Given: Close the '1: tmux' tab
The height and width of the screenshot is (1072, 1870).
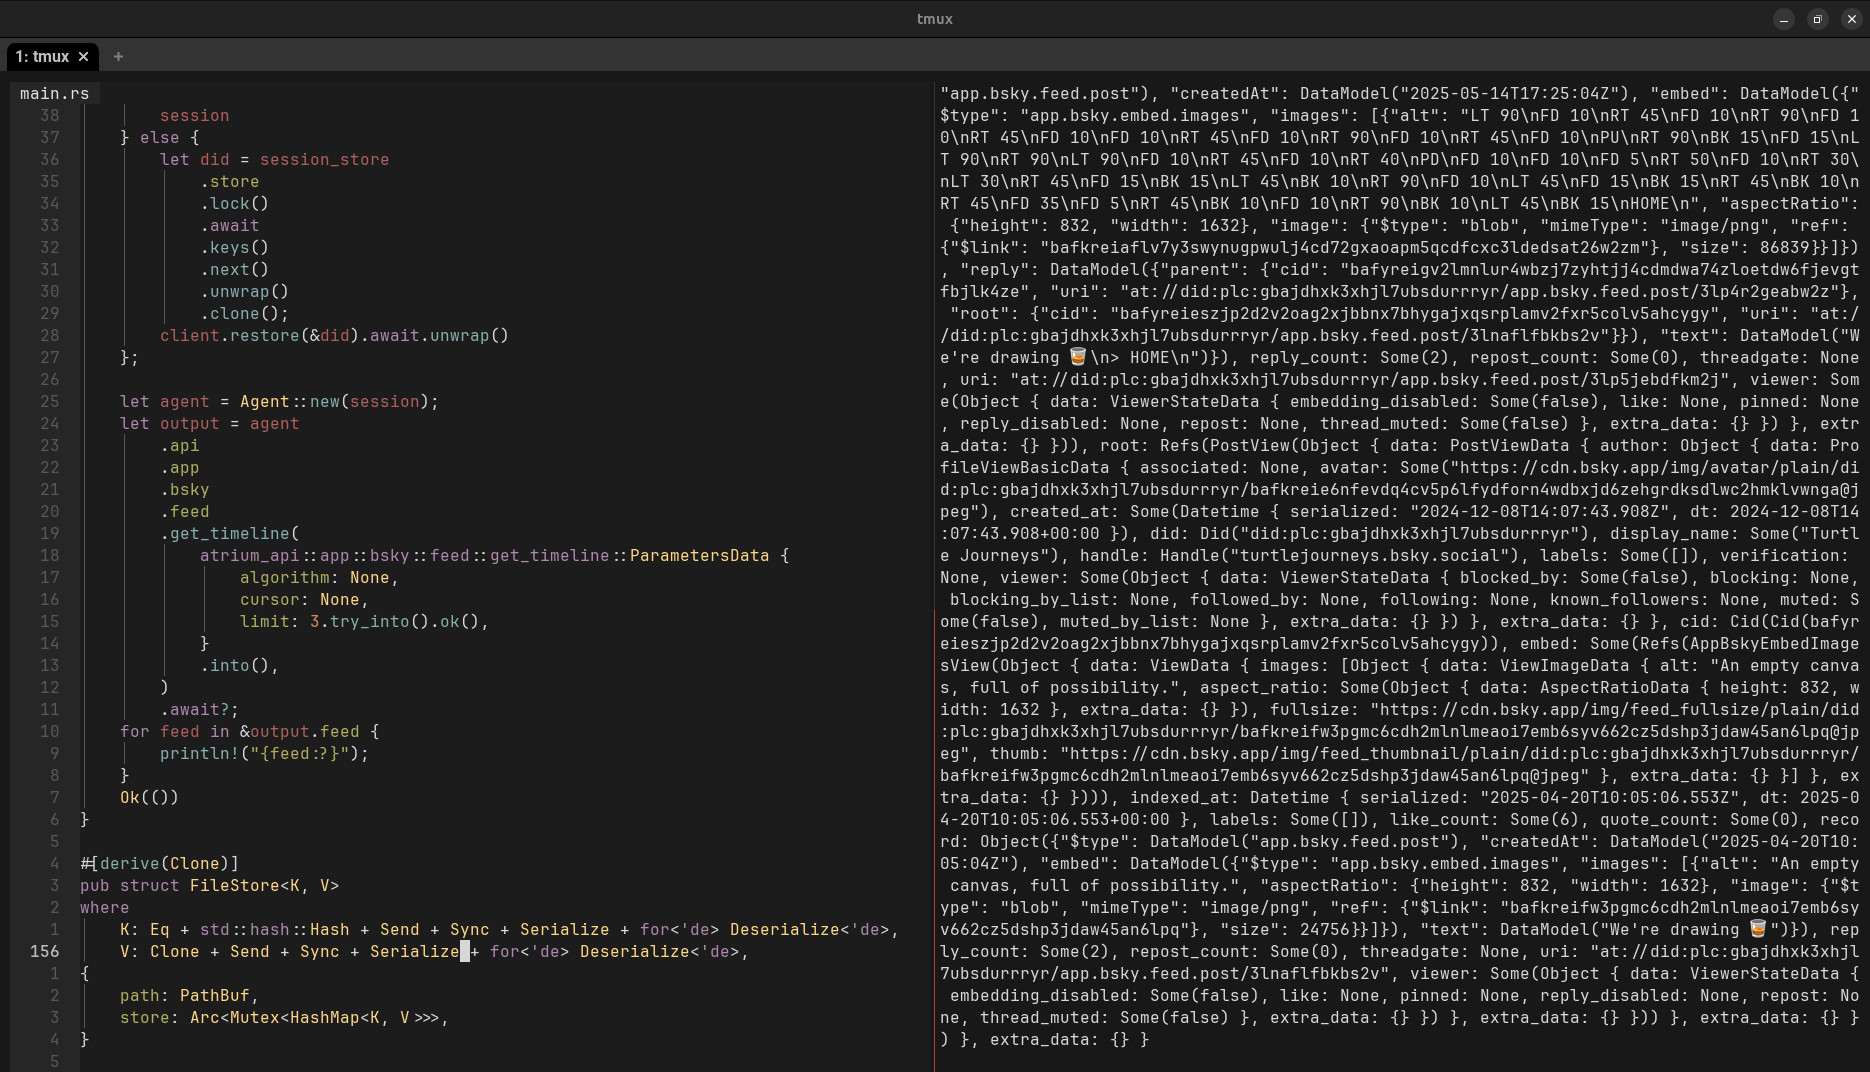Looking at the screenshot, I should point(84,57).
